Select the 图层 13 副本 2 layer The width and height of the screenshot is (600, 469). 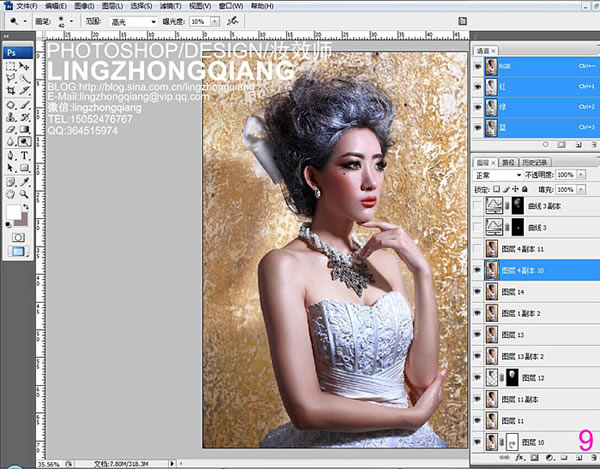(x=536, y=356)
